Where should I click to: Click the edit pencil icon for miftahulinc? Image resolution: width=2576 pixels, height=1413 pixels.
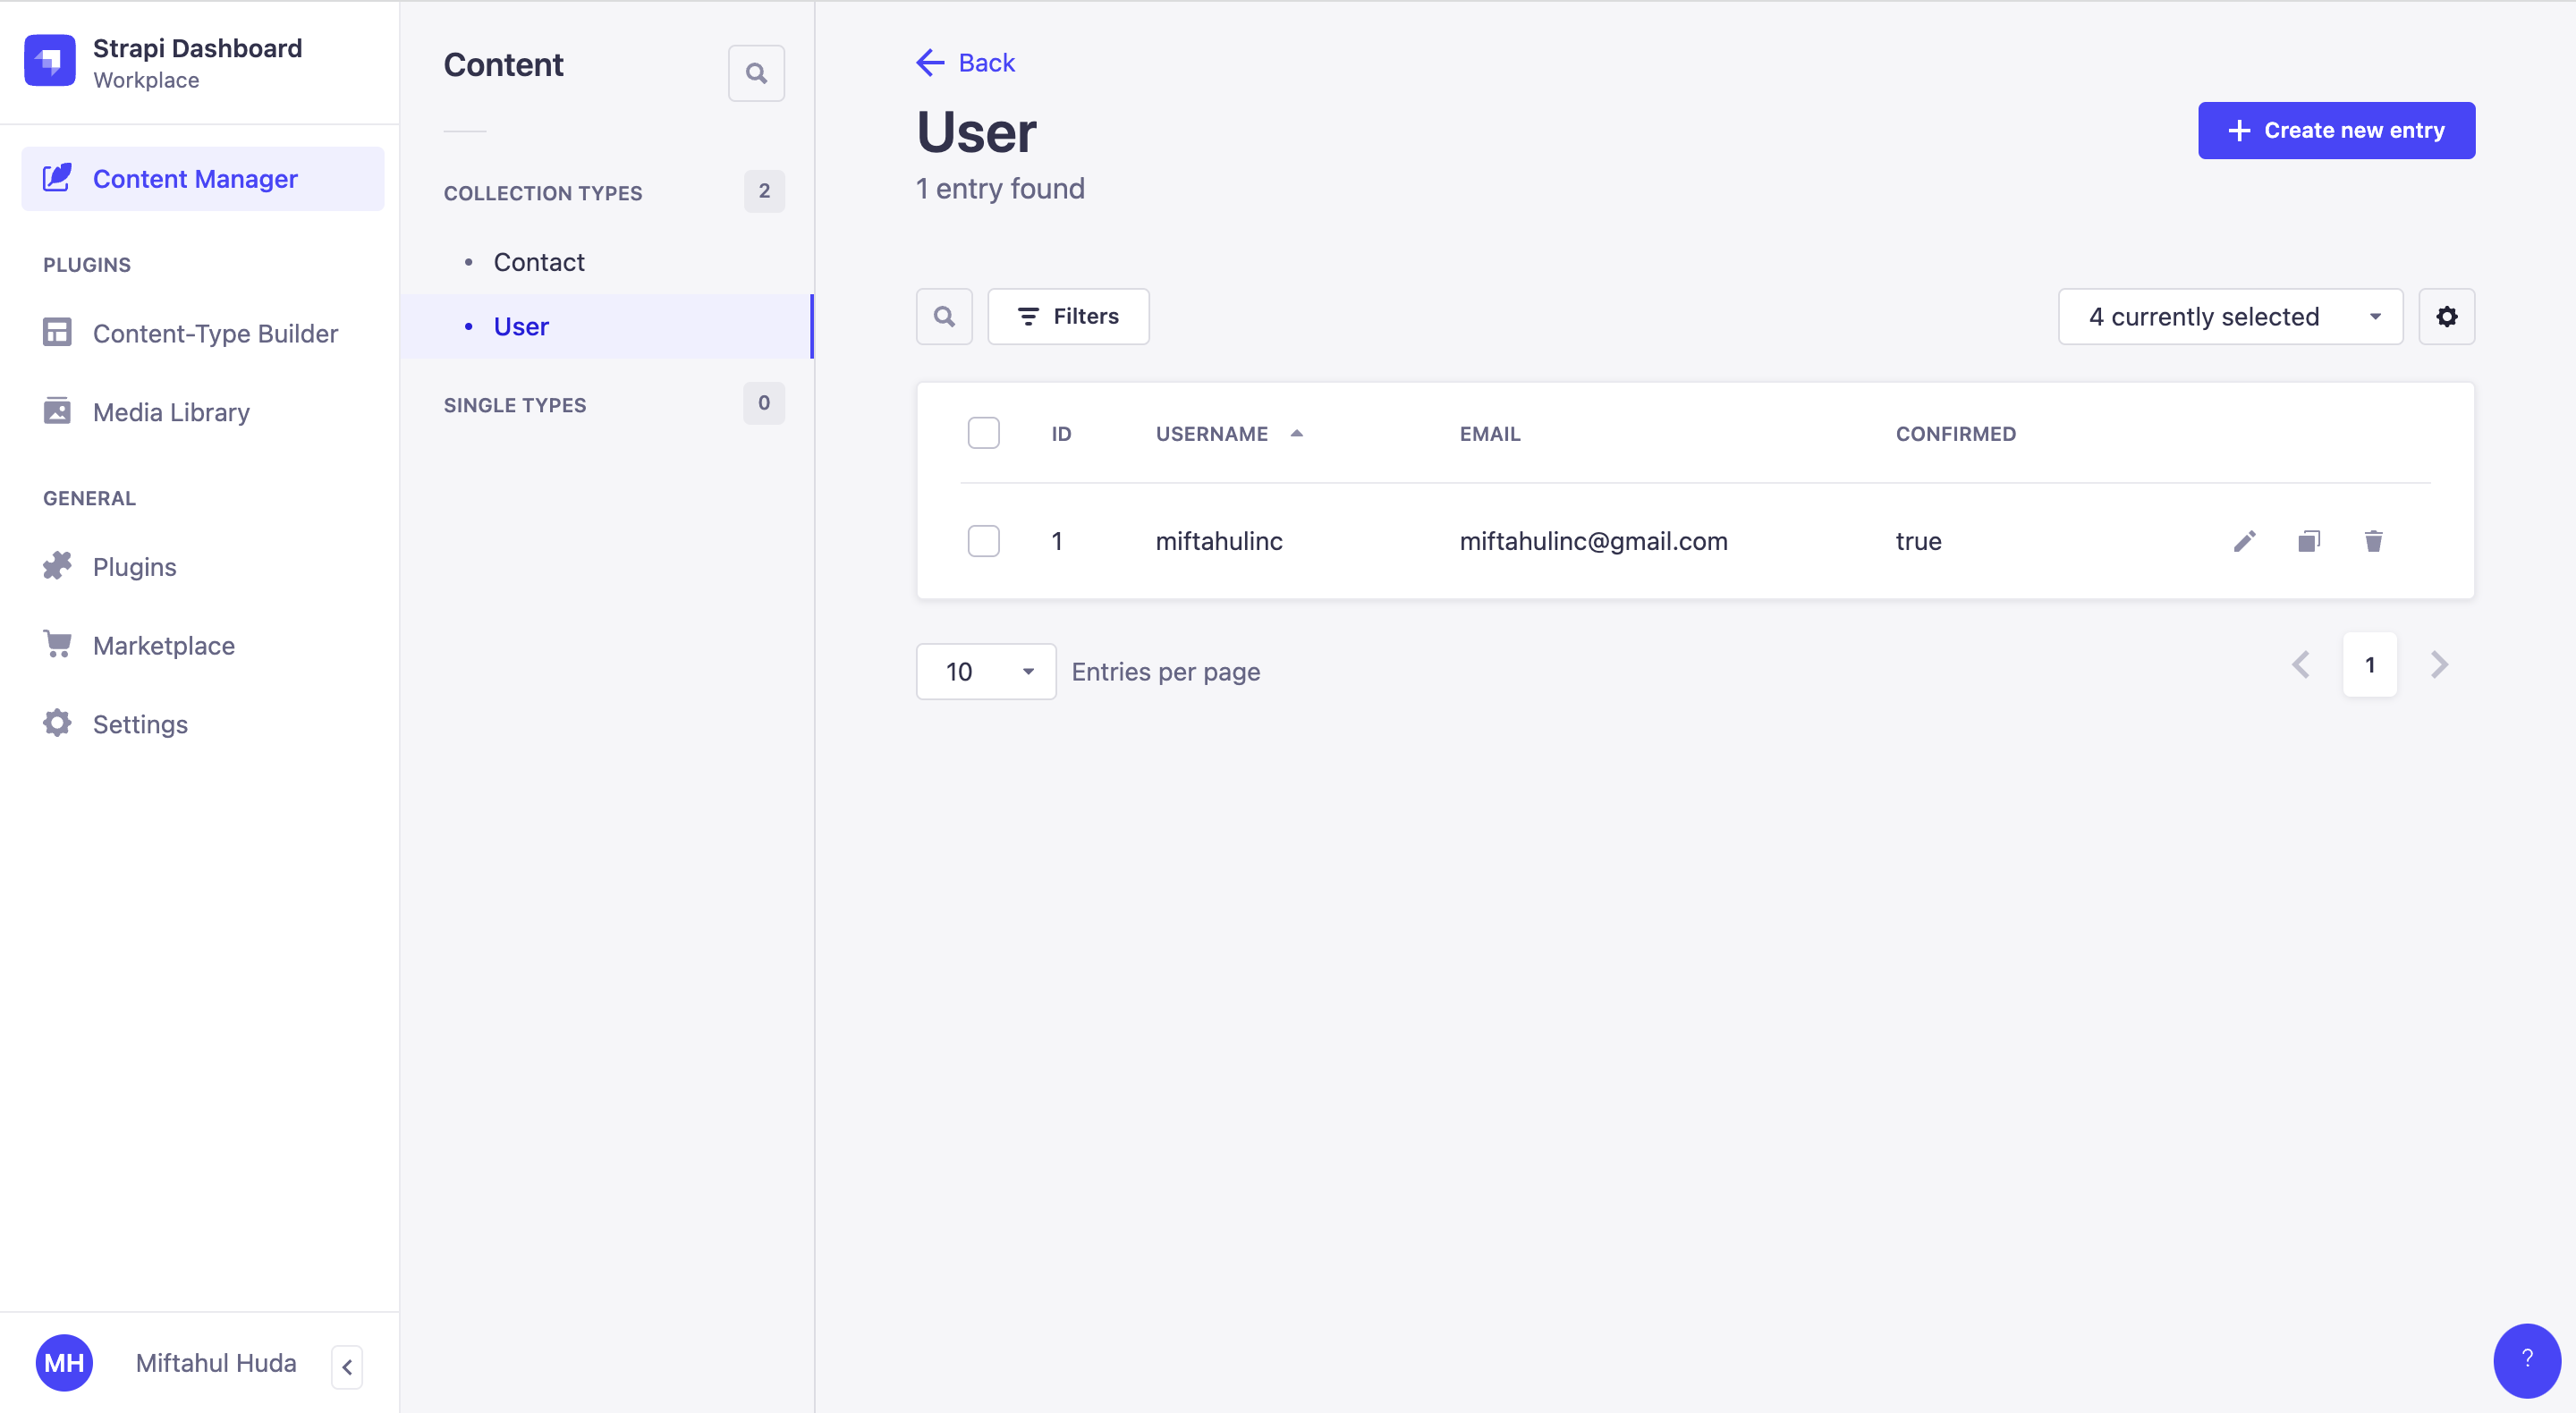tap(2244, 541)
